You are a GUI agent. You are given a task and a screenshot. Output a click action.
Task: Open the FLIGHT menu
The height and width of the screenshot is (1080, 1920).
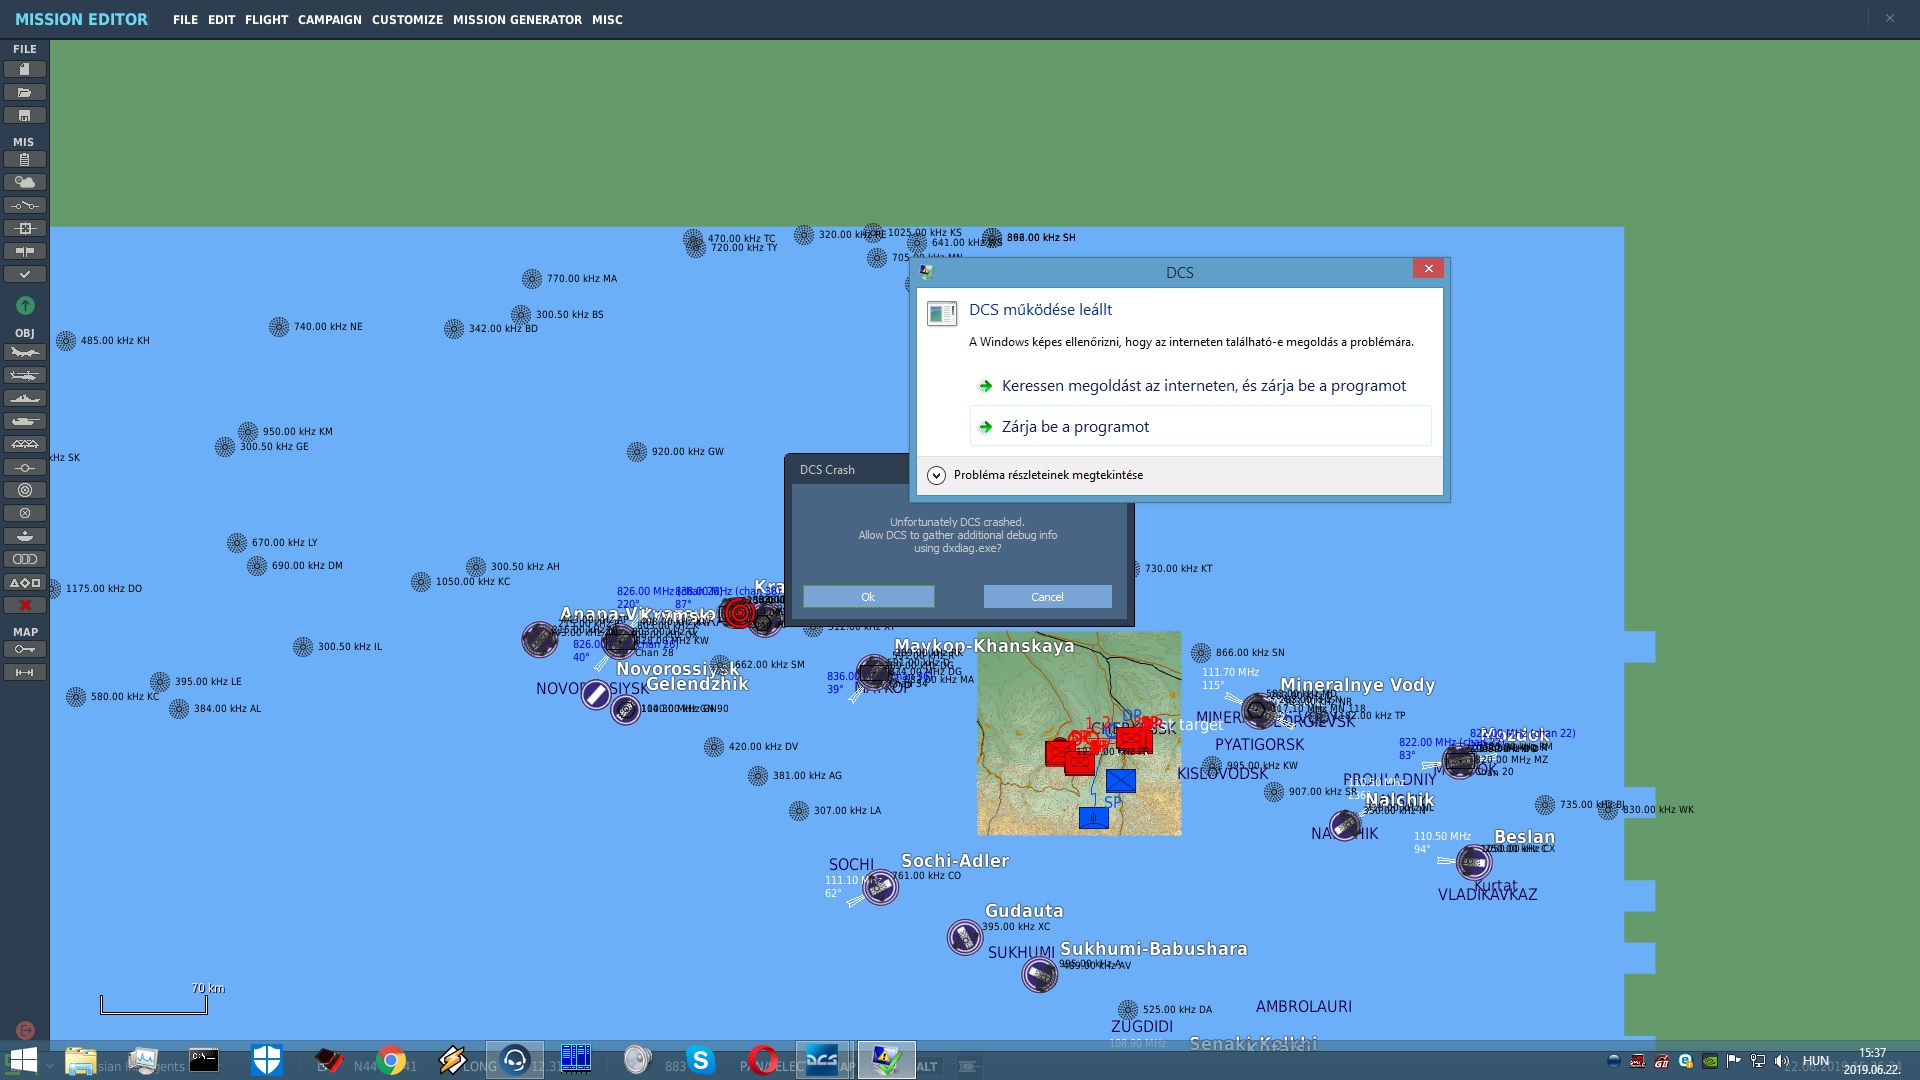point(266,20)
